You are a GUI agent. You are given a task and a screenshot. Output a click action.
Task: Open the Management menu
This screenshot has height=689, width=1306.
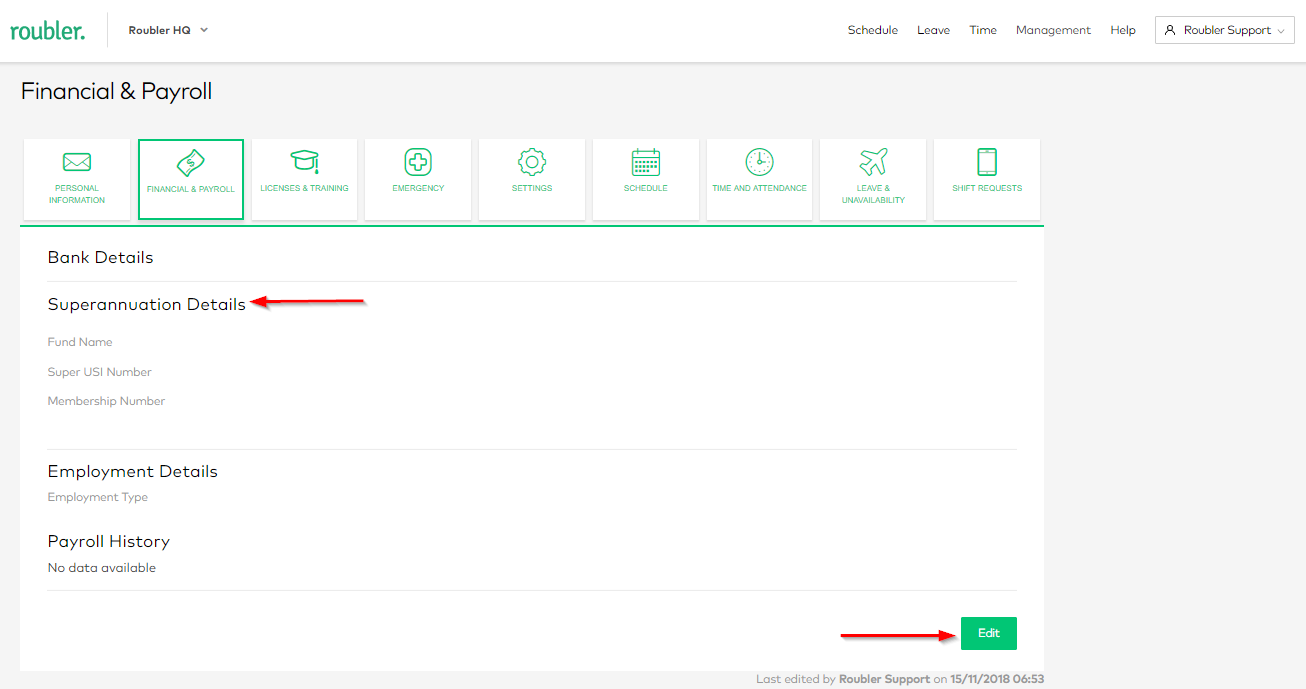pyautogui.click(x=1053, y=30)
